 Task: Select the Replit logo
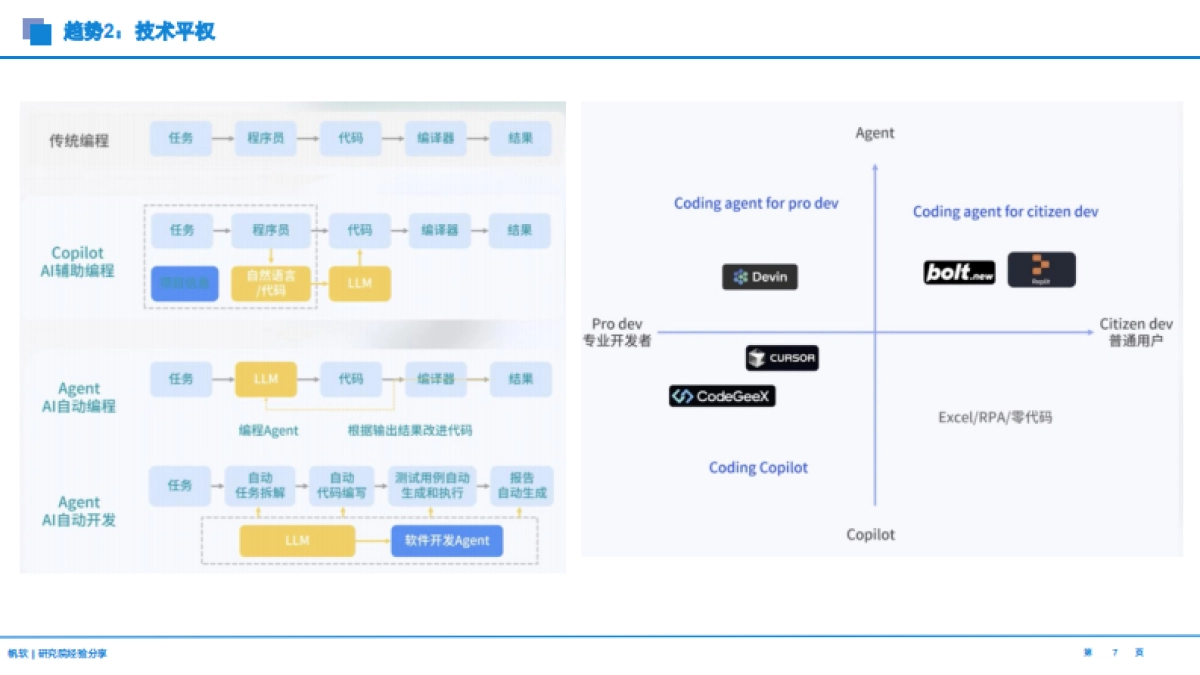pyautogui.click(x=1041, y=270)
